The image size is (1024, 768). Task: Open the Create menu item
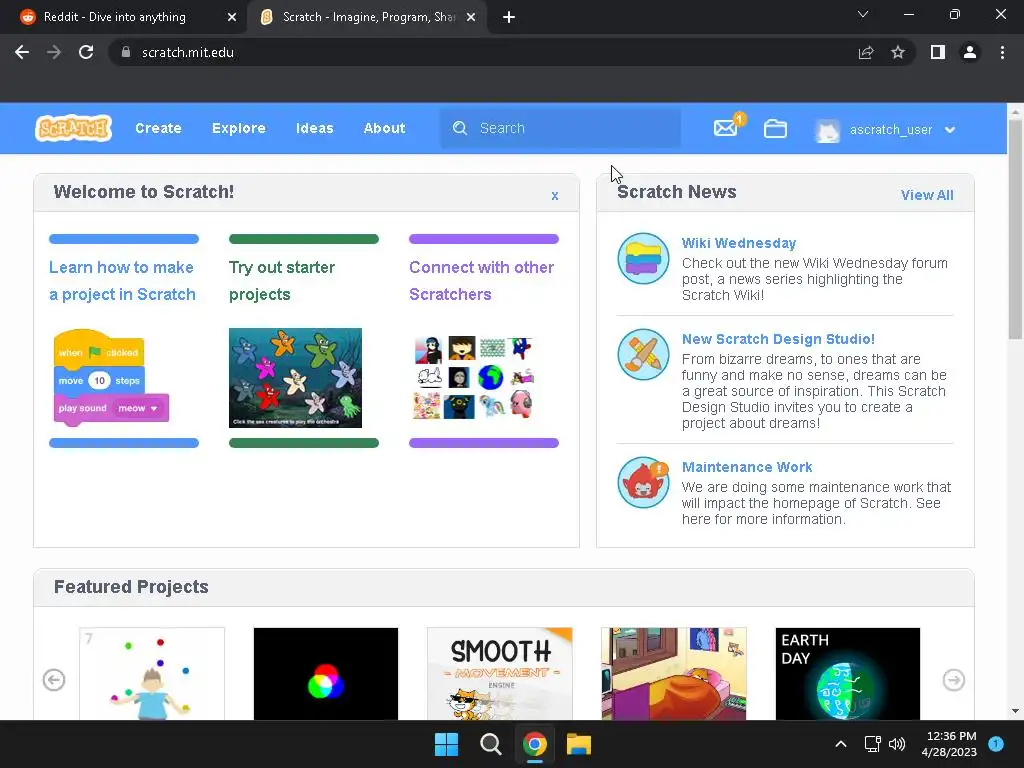click(158, 128)
